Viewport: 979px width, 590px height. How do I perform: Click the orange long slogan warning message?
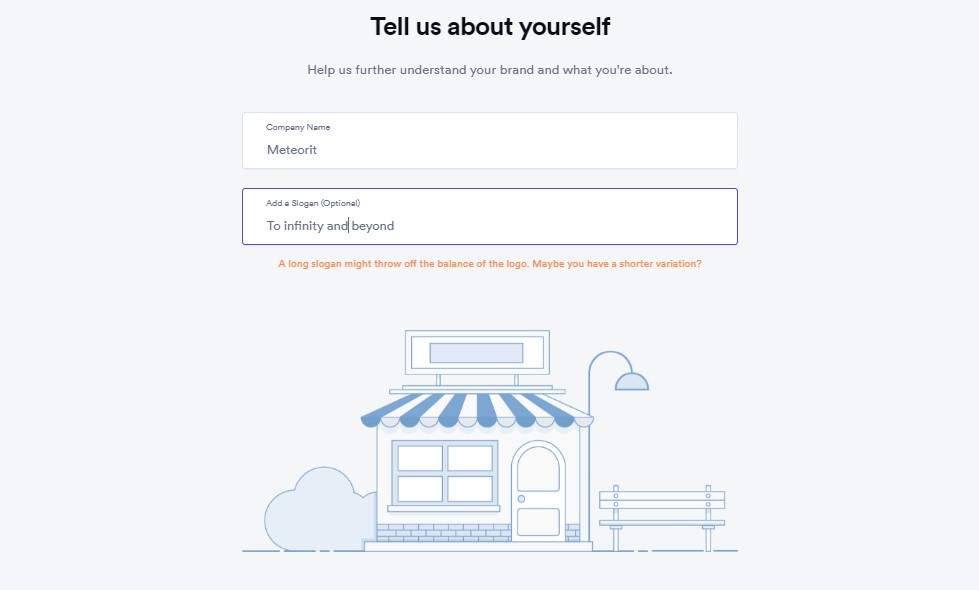coord(490,264)
